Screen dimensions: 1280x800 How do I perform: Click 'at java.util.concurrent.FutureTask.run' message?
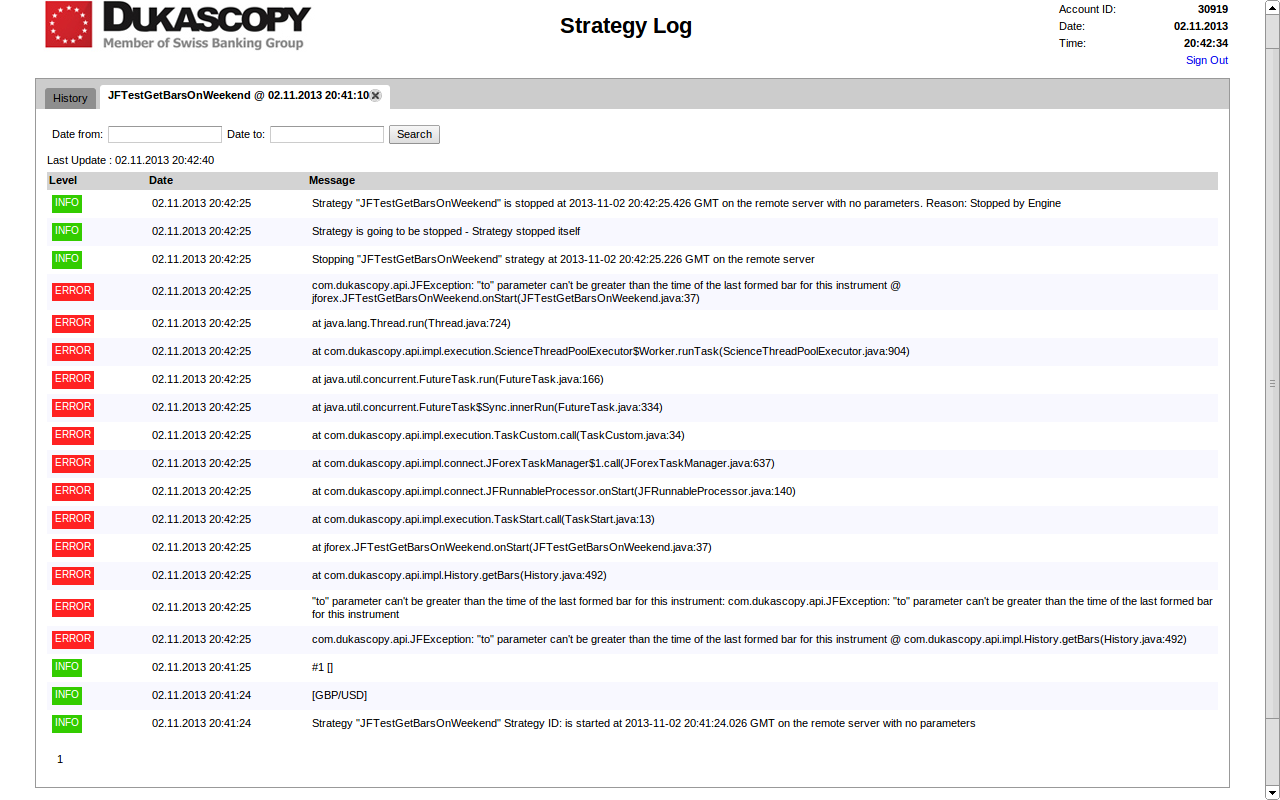point(458,379)
